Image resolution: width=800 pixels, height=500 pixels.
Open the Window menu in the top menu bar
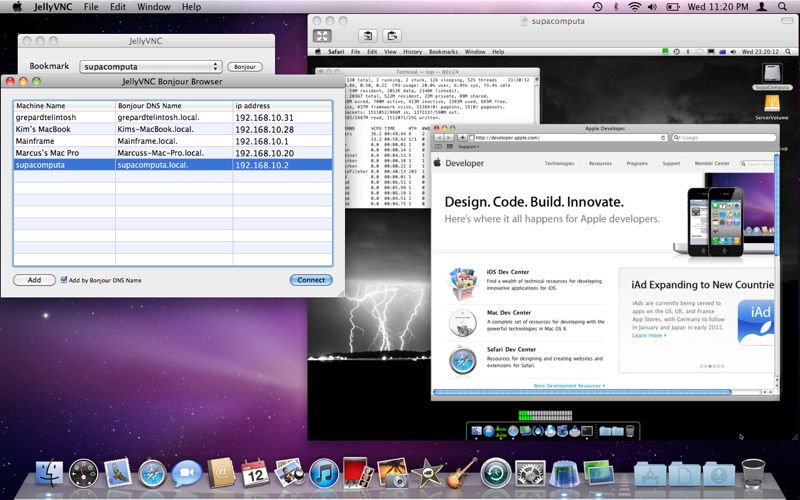click(x=154, y=7)
